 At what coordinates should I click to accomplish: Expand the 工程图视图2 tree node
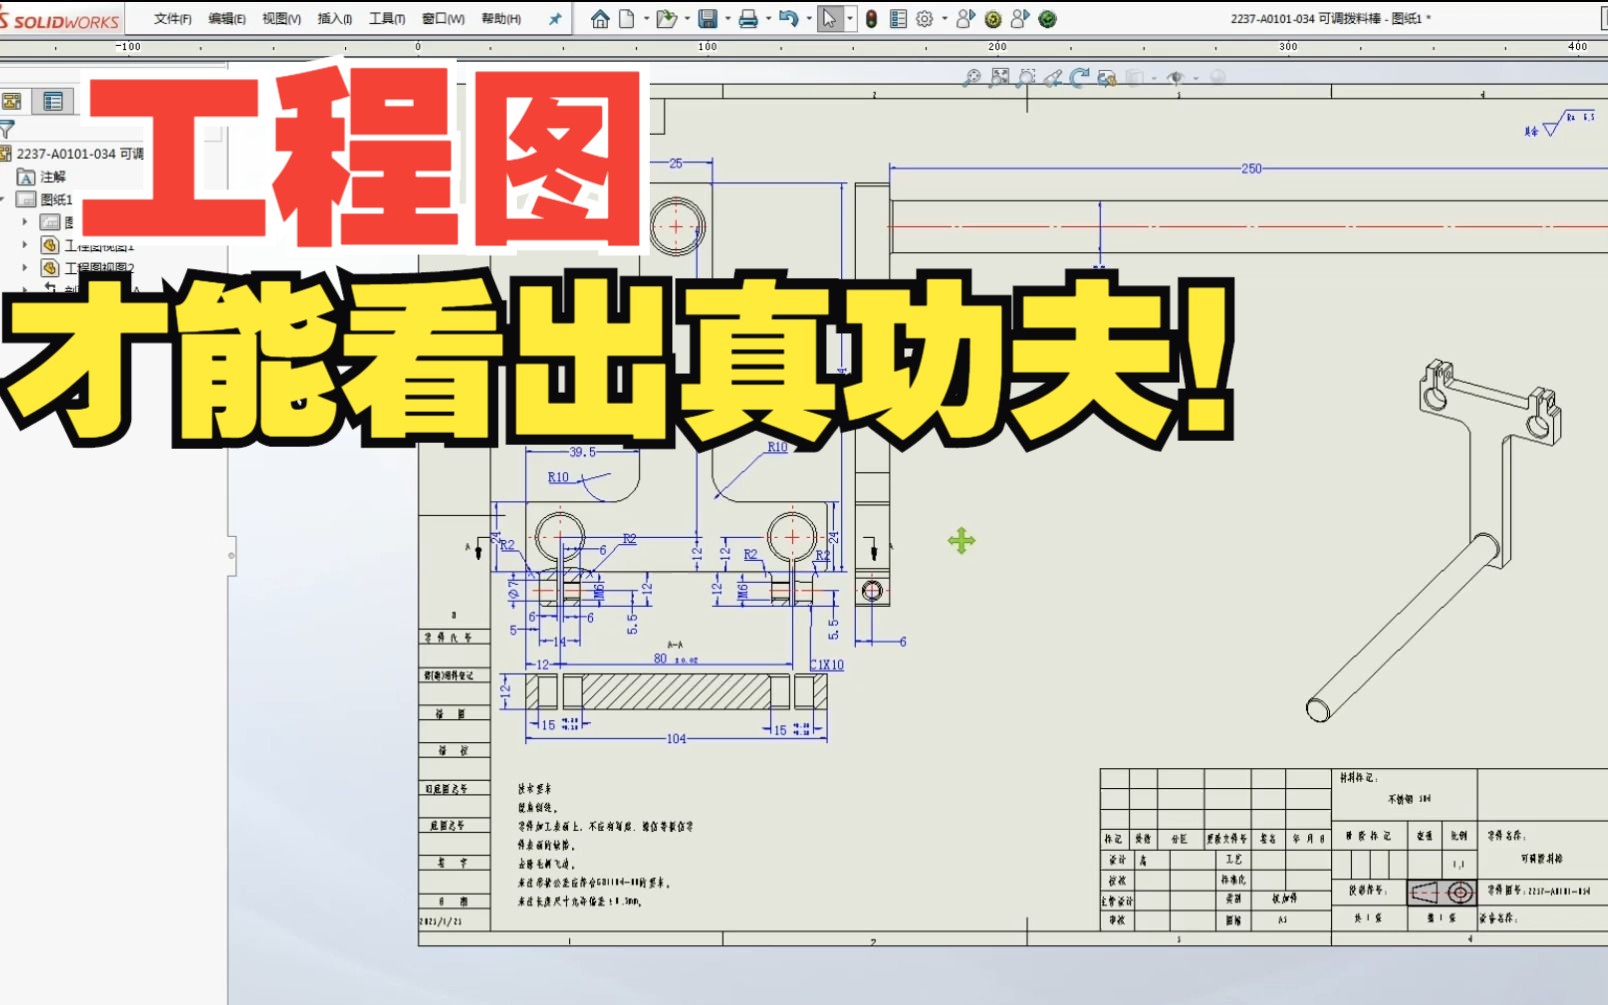[25, 268]
